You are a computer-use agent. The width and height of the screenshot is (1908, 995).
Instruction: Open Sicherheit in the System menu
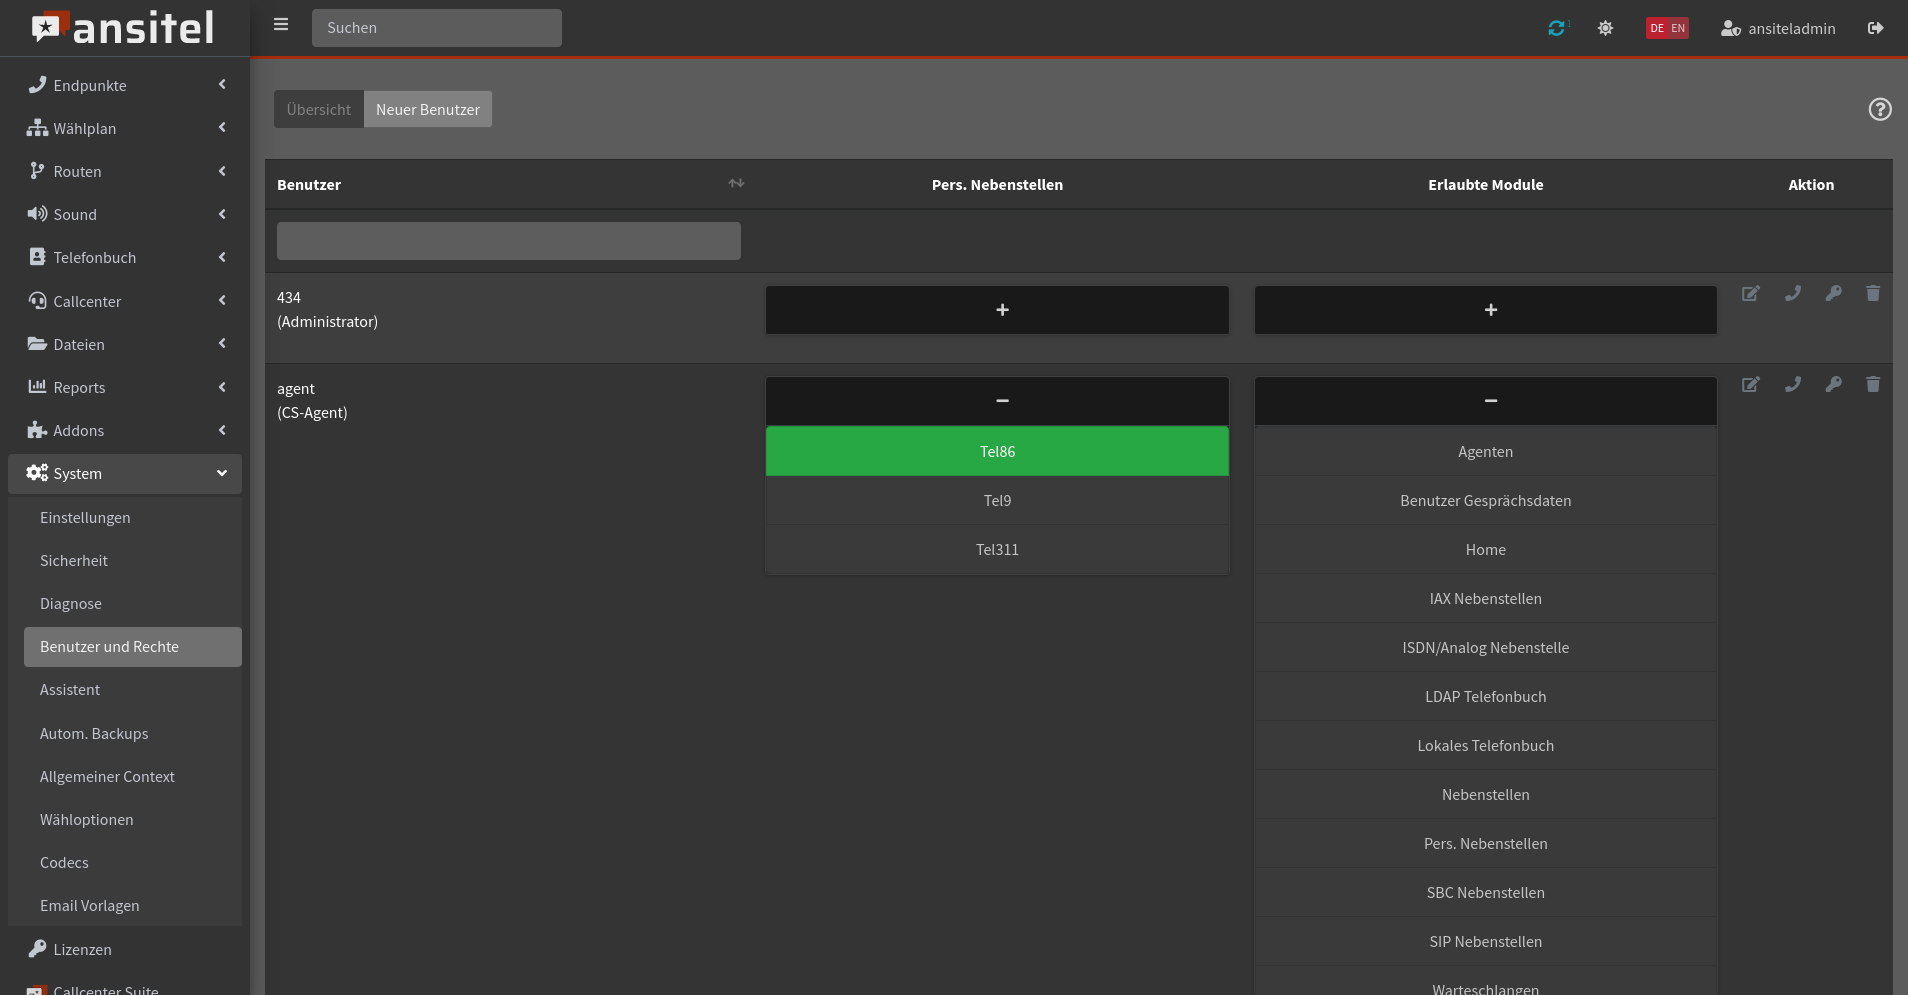(x=74, y=561)
